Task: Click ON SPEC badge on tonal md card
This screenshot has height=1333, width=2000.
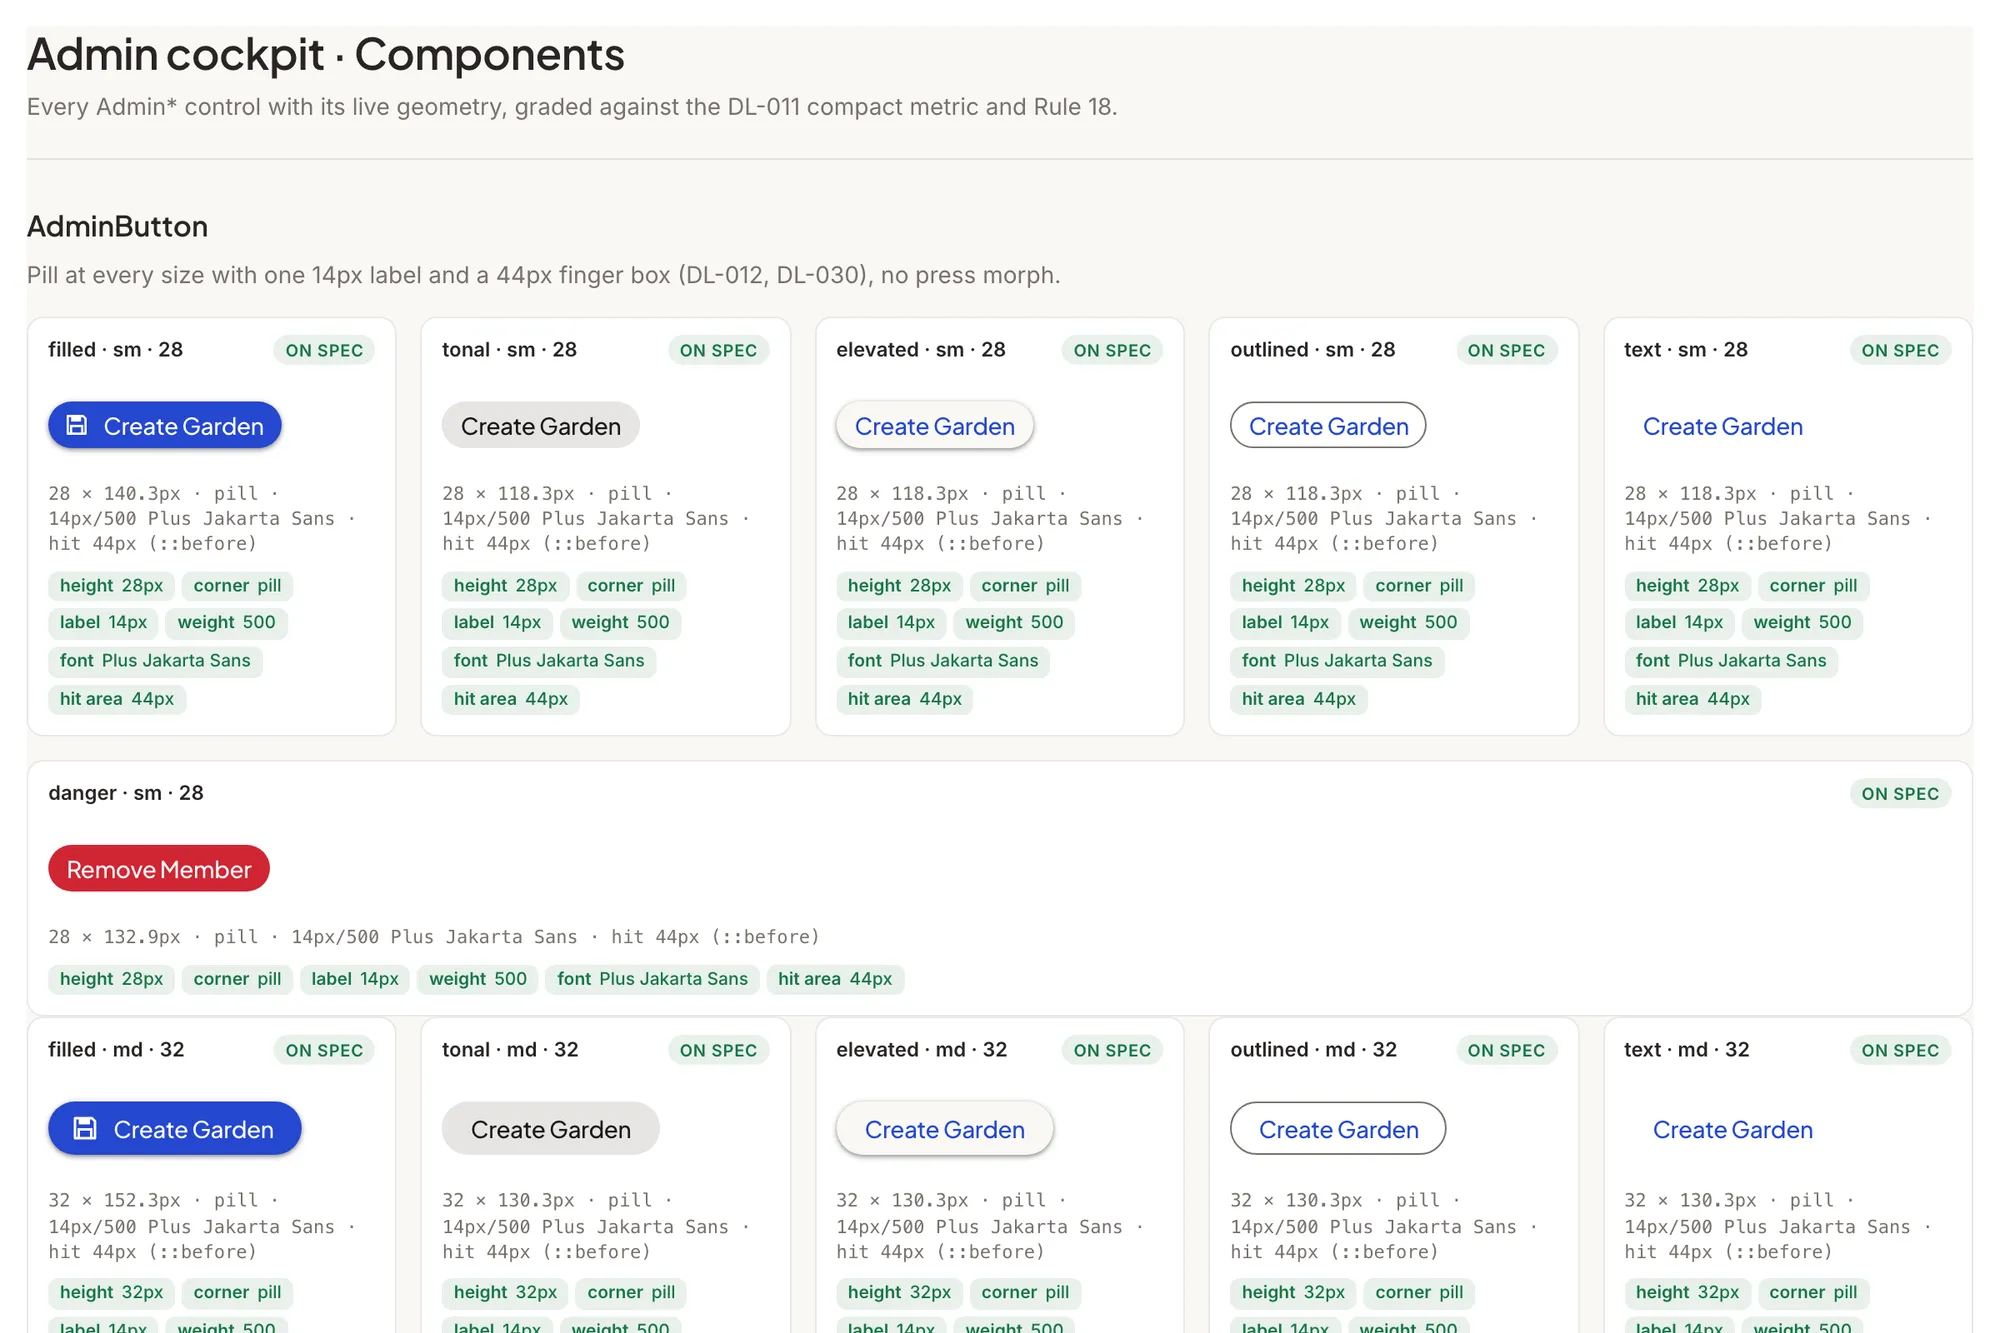Action: (718, 1050)
